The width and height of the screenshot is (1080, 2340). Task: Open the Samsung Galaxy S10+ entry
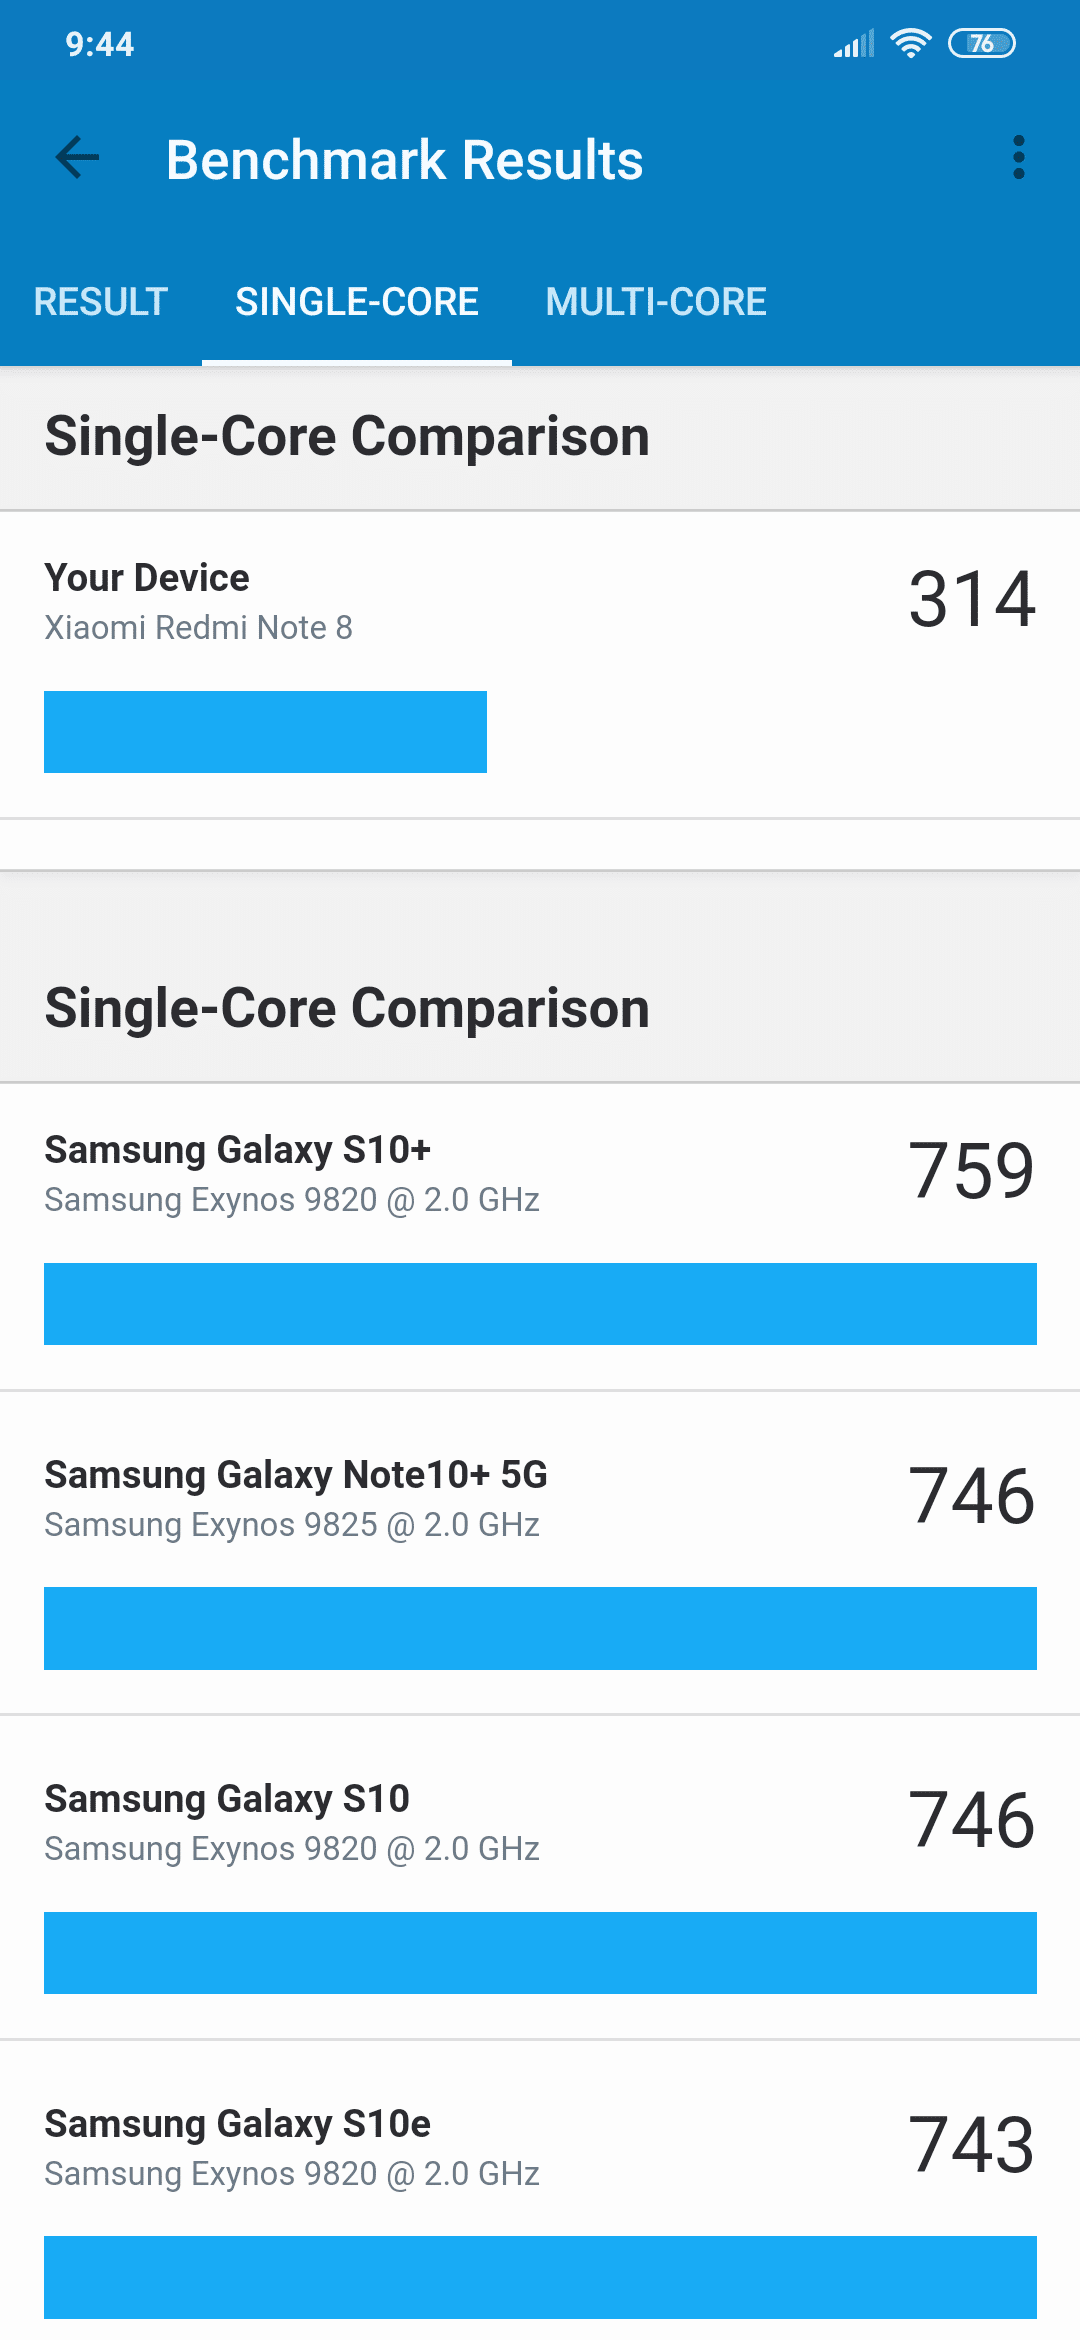(x=540, y=1237)
